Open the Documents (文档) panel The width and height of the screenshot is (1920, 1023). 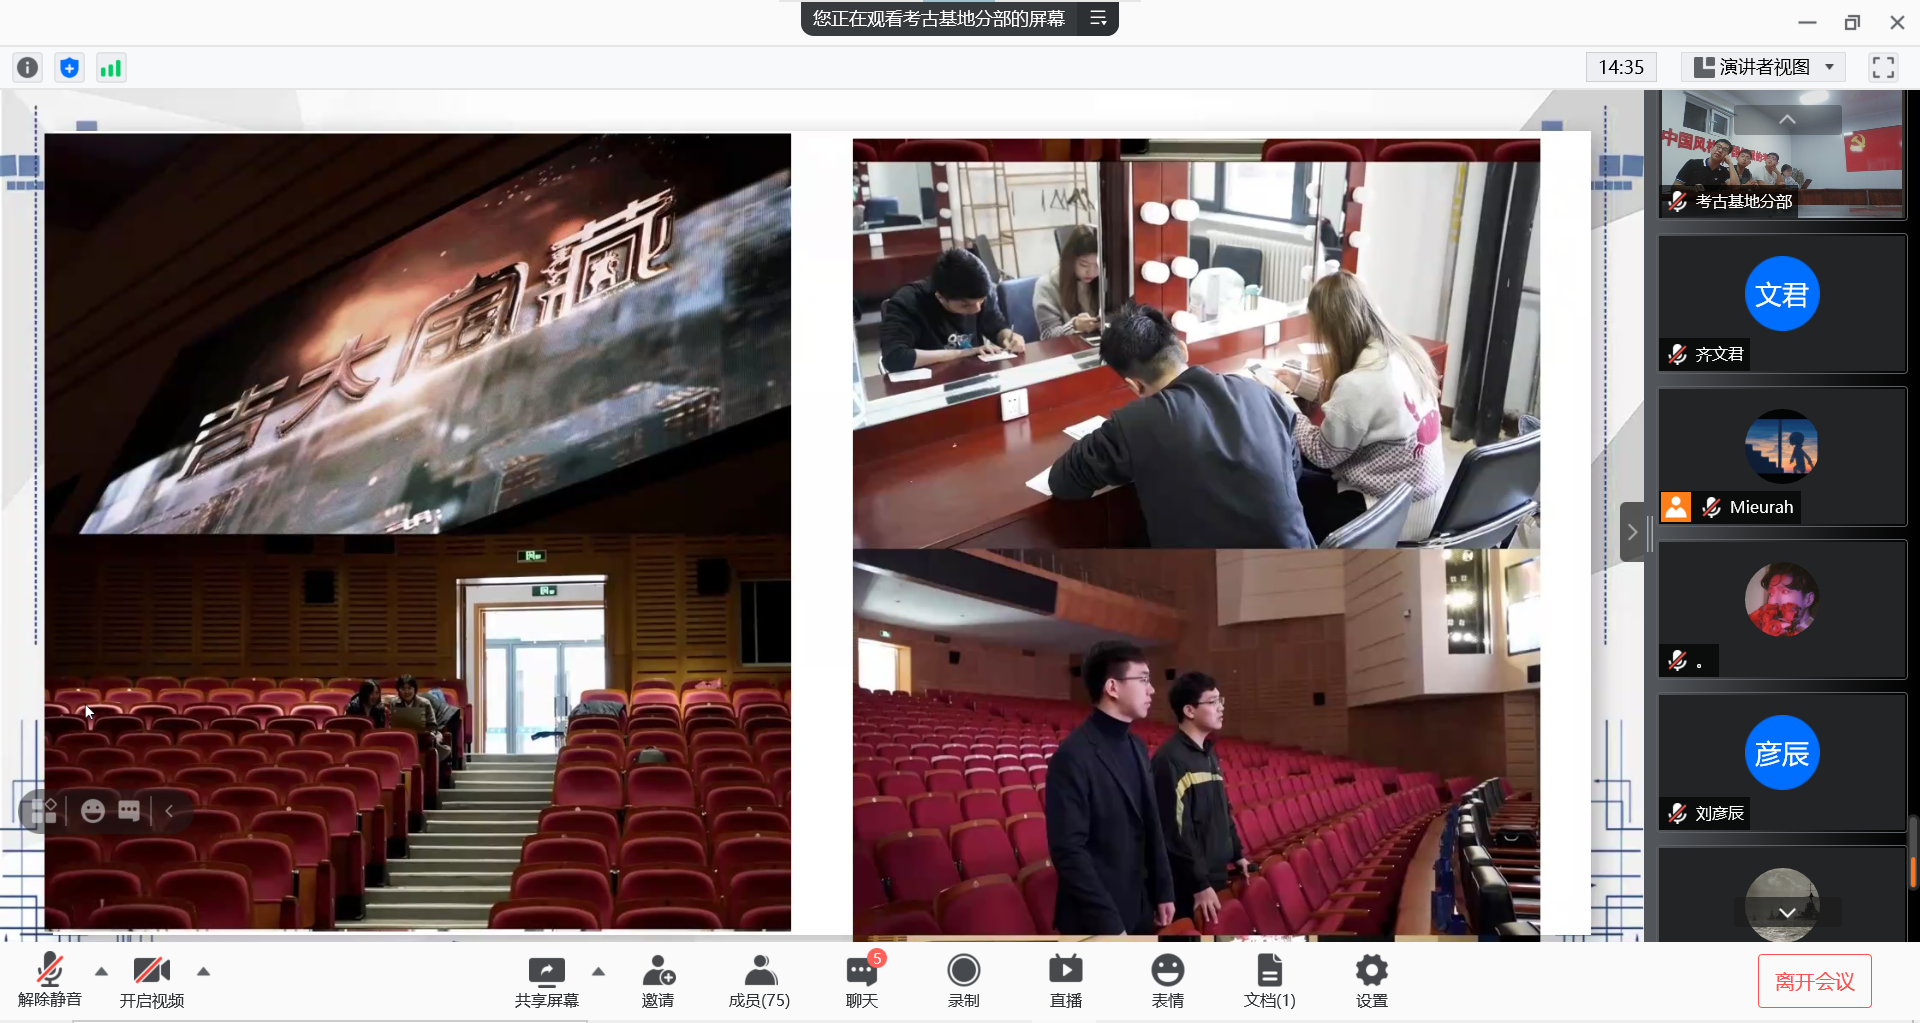click(x=1269, y=980)
